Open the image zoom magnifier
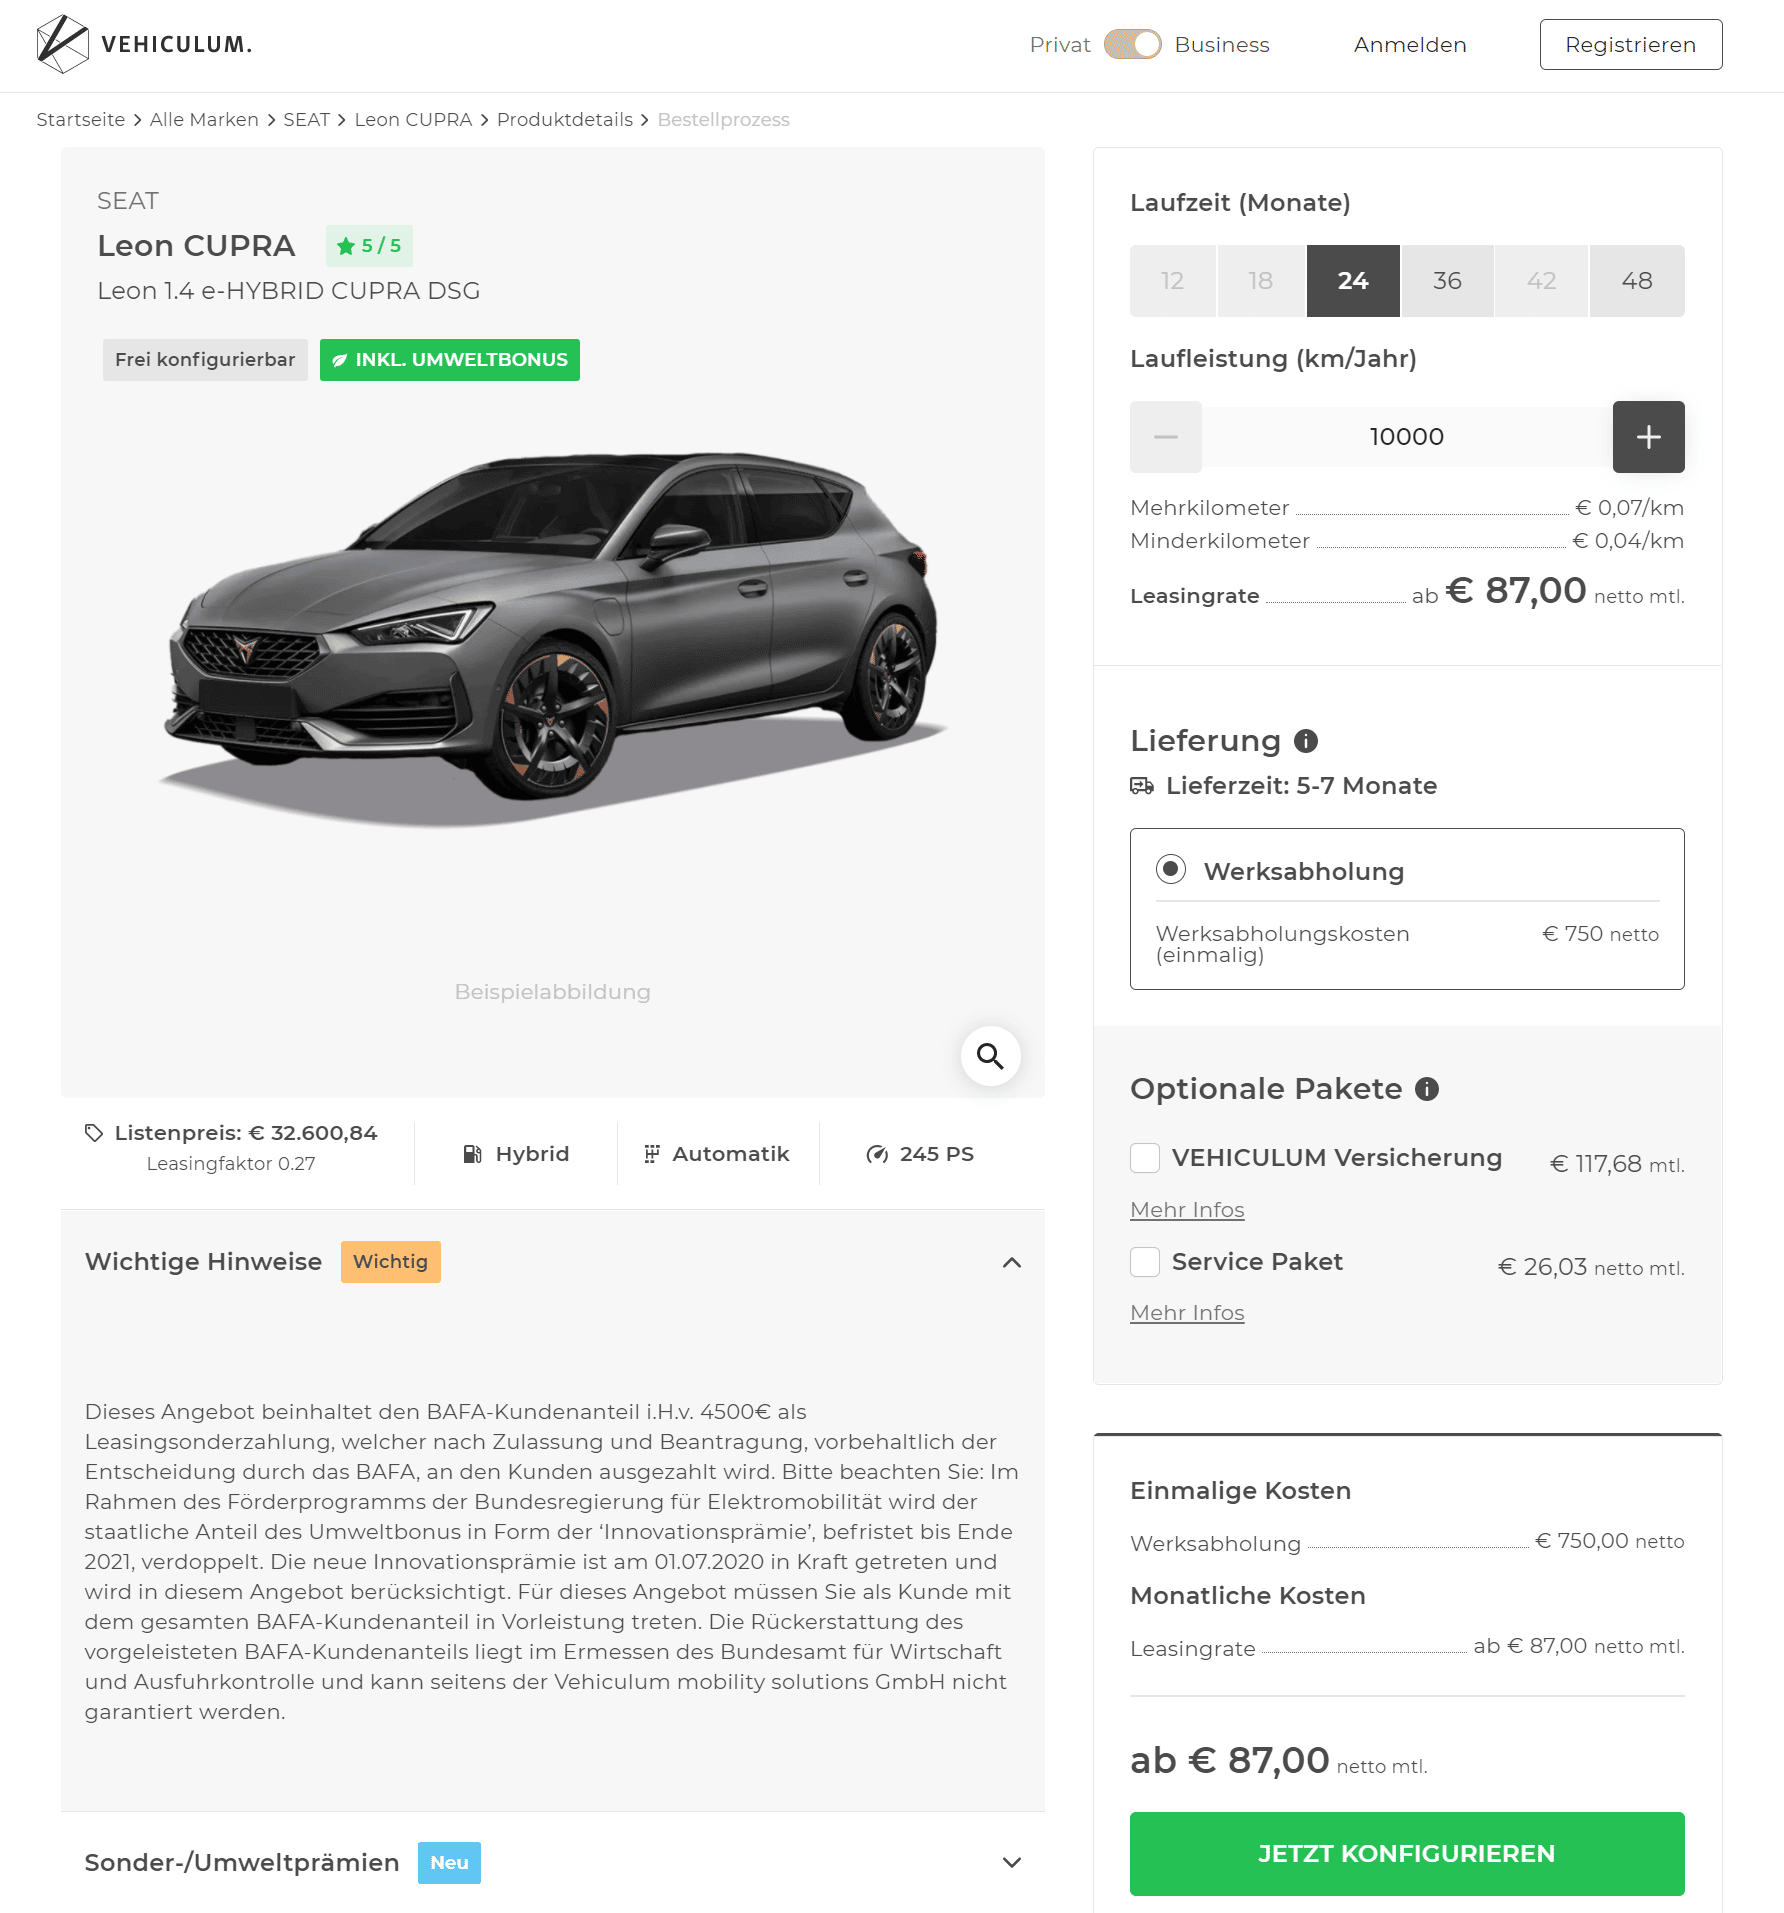The image size is (1784, 1913). [990, 1056]
